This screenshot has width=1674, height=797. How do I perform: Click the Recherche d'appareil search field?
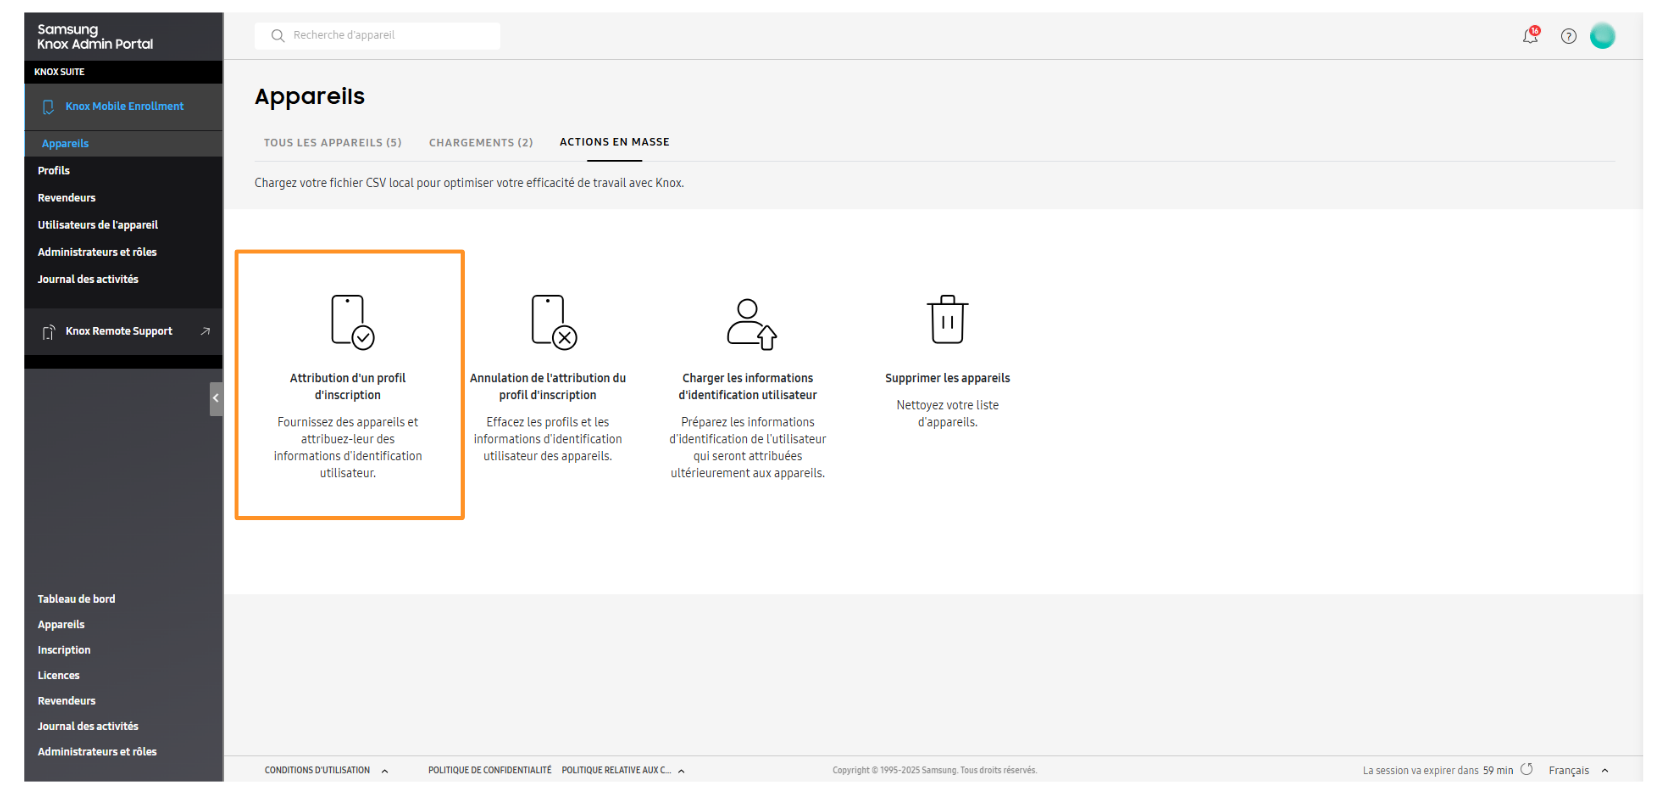tap(378, 36)
